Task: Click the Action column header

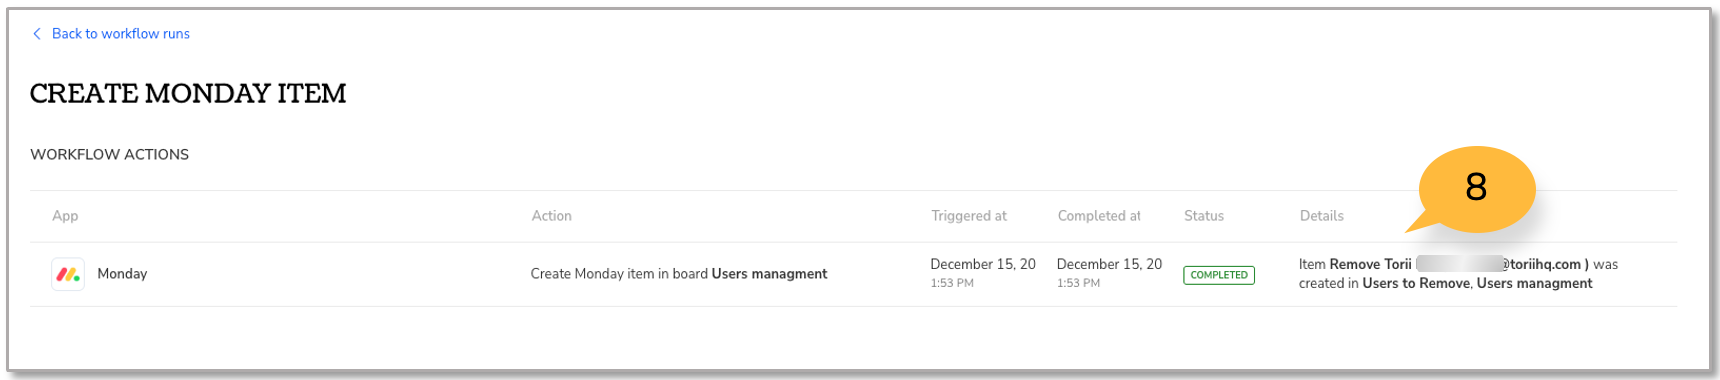Action: click(551, 216)
